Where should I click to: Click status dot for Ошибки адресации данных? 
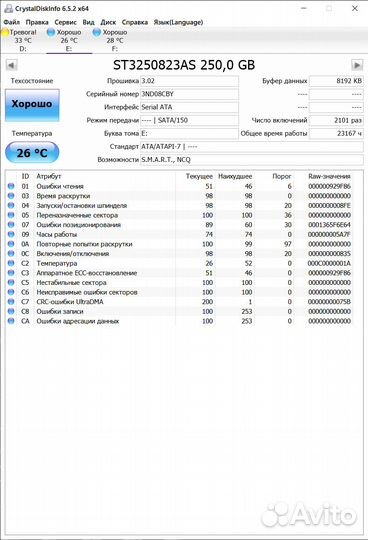pyautogui.click(x=11, y=321)
